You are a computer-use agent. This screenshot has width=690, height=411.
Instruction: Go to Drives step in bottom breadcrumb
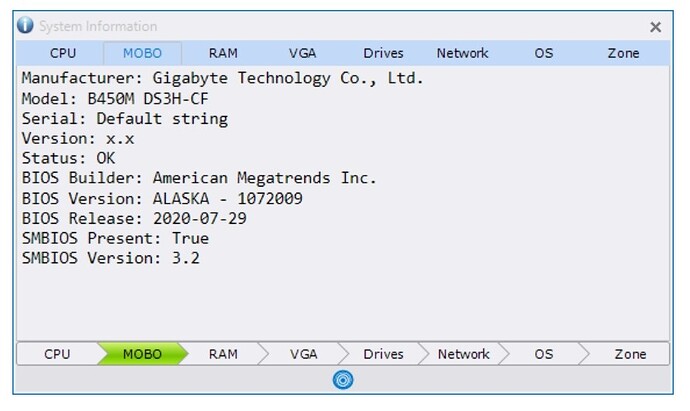click(x=383, y=354)
